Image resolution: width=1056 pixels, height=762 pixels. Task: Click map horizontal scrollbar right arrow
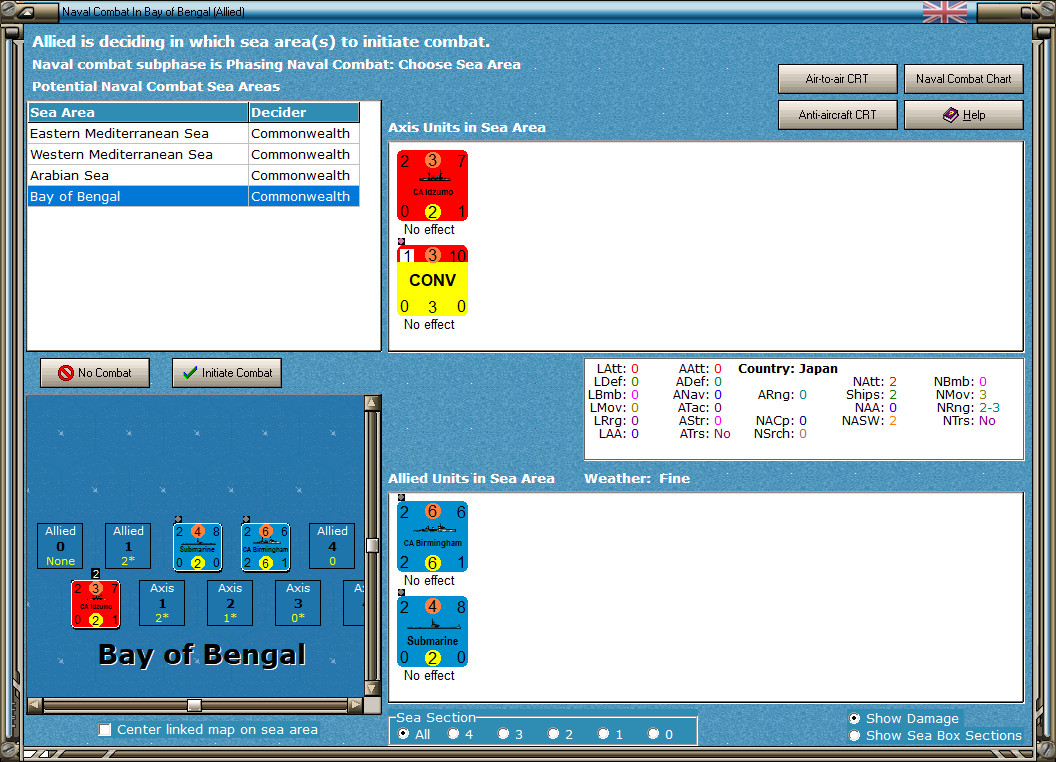point(356,705)
